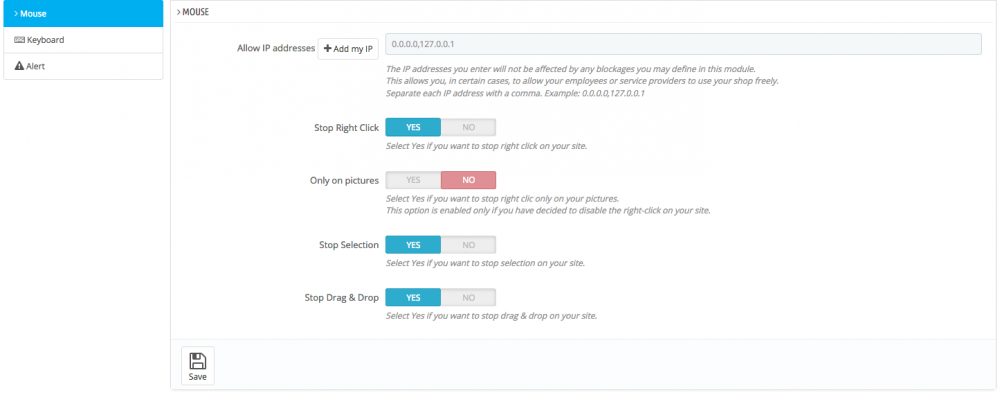Click the Stop Drag & Drop label
The height and width of the screenshot is (404, 1000).
(342, 298)
